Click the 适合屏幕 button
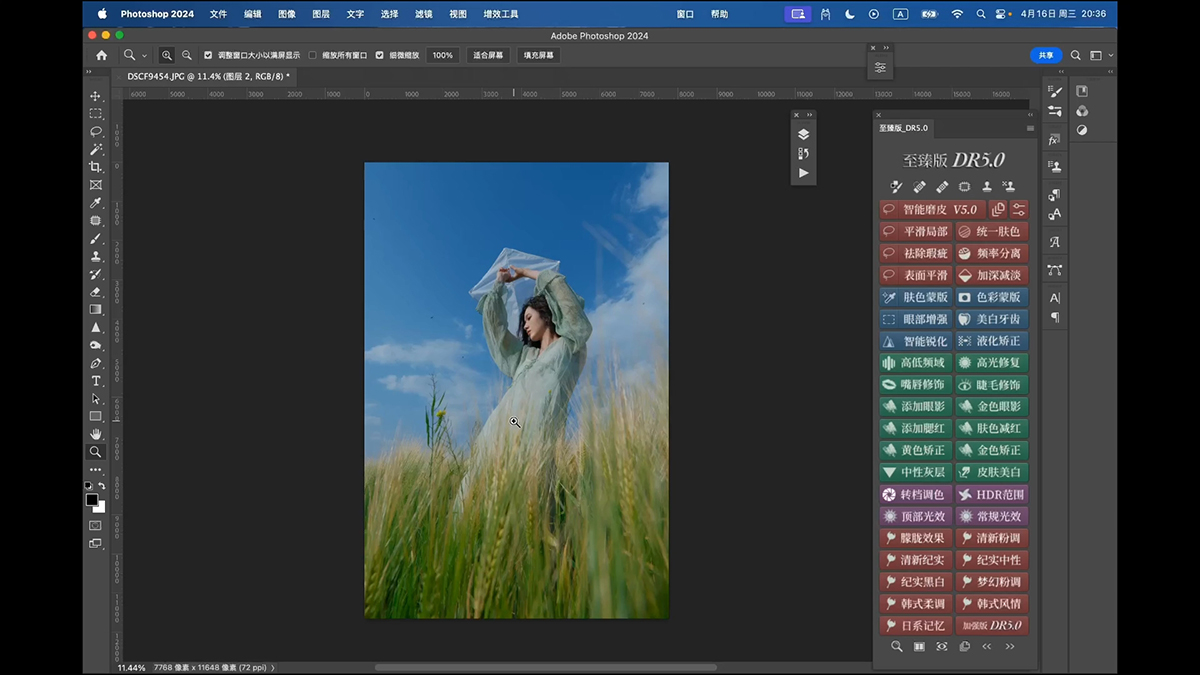Image resolution: width=1200 pixels, height=675 pixels. (x=488, y=55)
